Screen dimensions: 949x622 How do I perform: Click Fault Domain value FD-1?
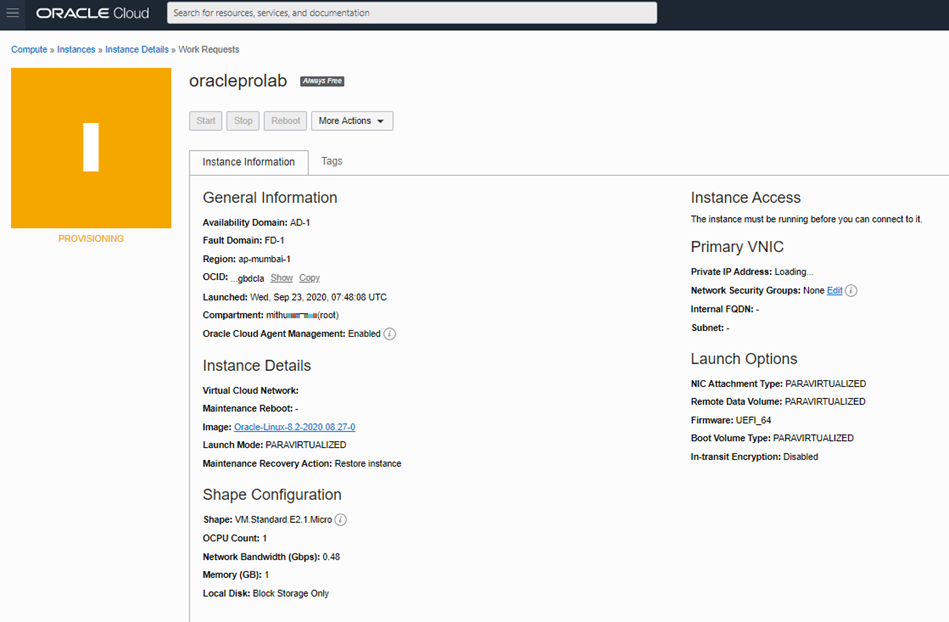click(274, 240)
